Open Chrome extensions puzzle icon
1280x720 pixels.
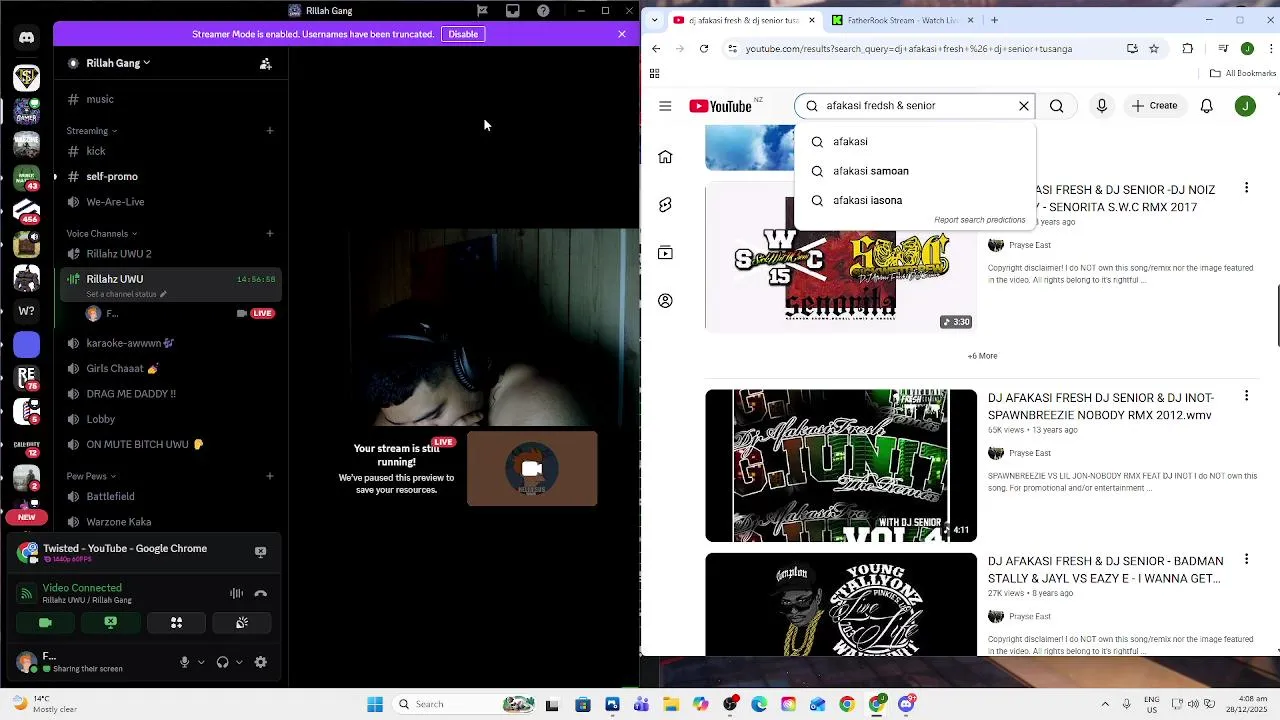(x=1187, y=48)
